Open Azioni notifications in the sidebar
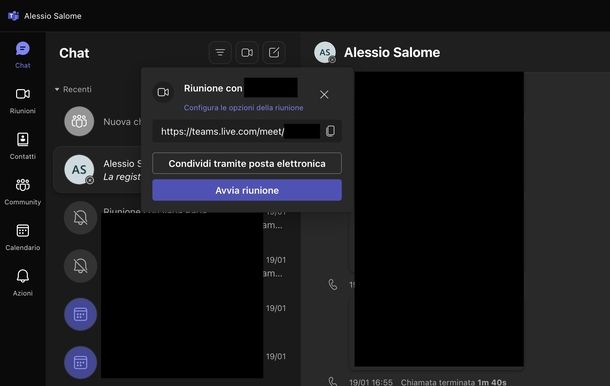The height and width of the screenshot is (386, 610). (x=23, y=282)
